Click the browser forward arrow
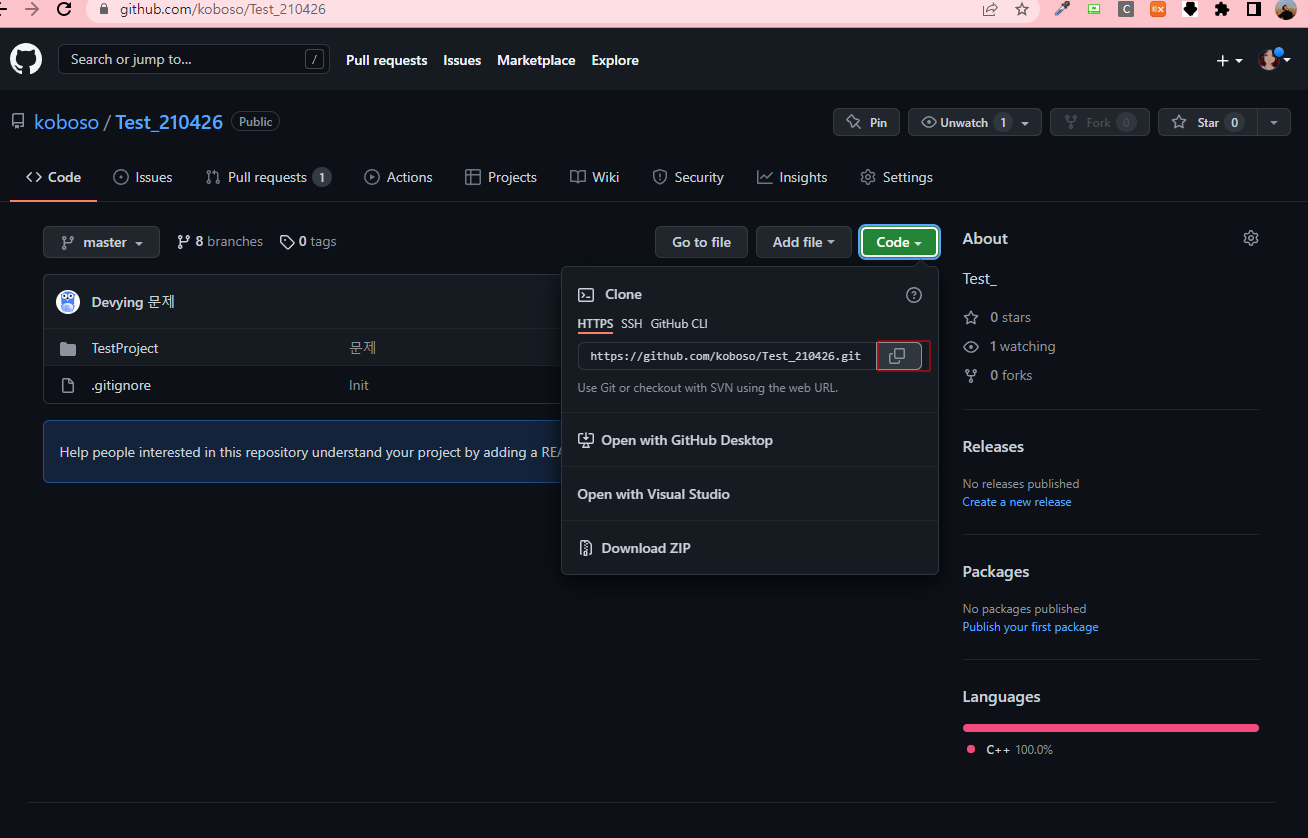Image resolution: width=1308 pixels, height=838 pixels. [x=32, y=9]
